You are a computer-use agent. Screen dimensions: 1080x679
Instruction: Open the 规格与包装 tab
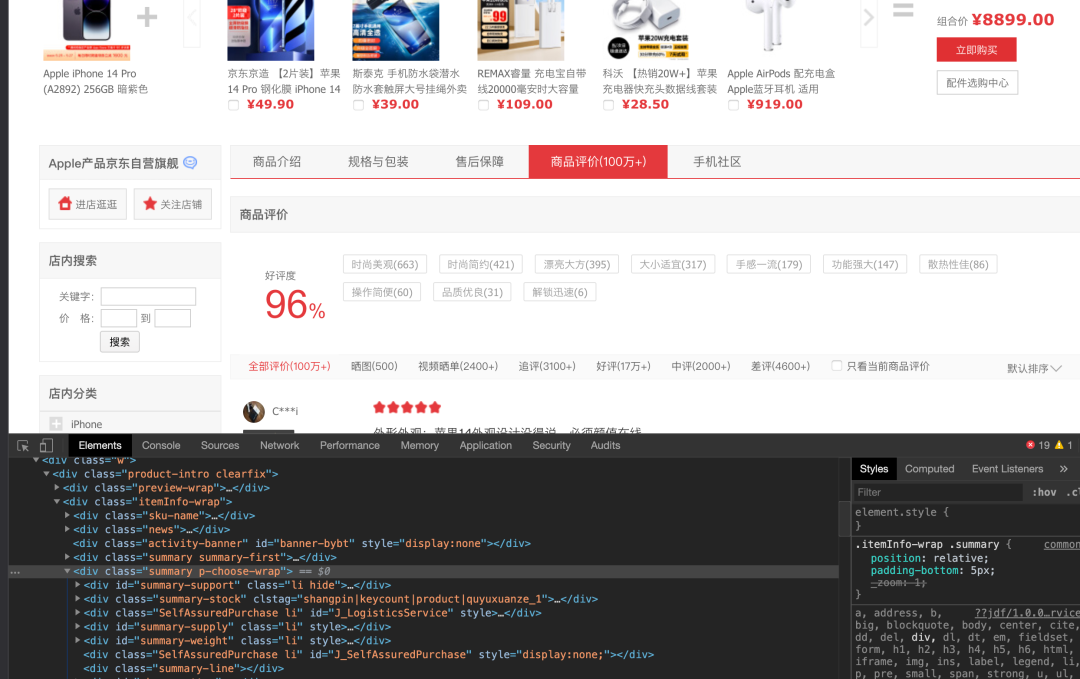click(378, 162)
